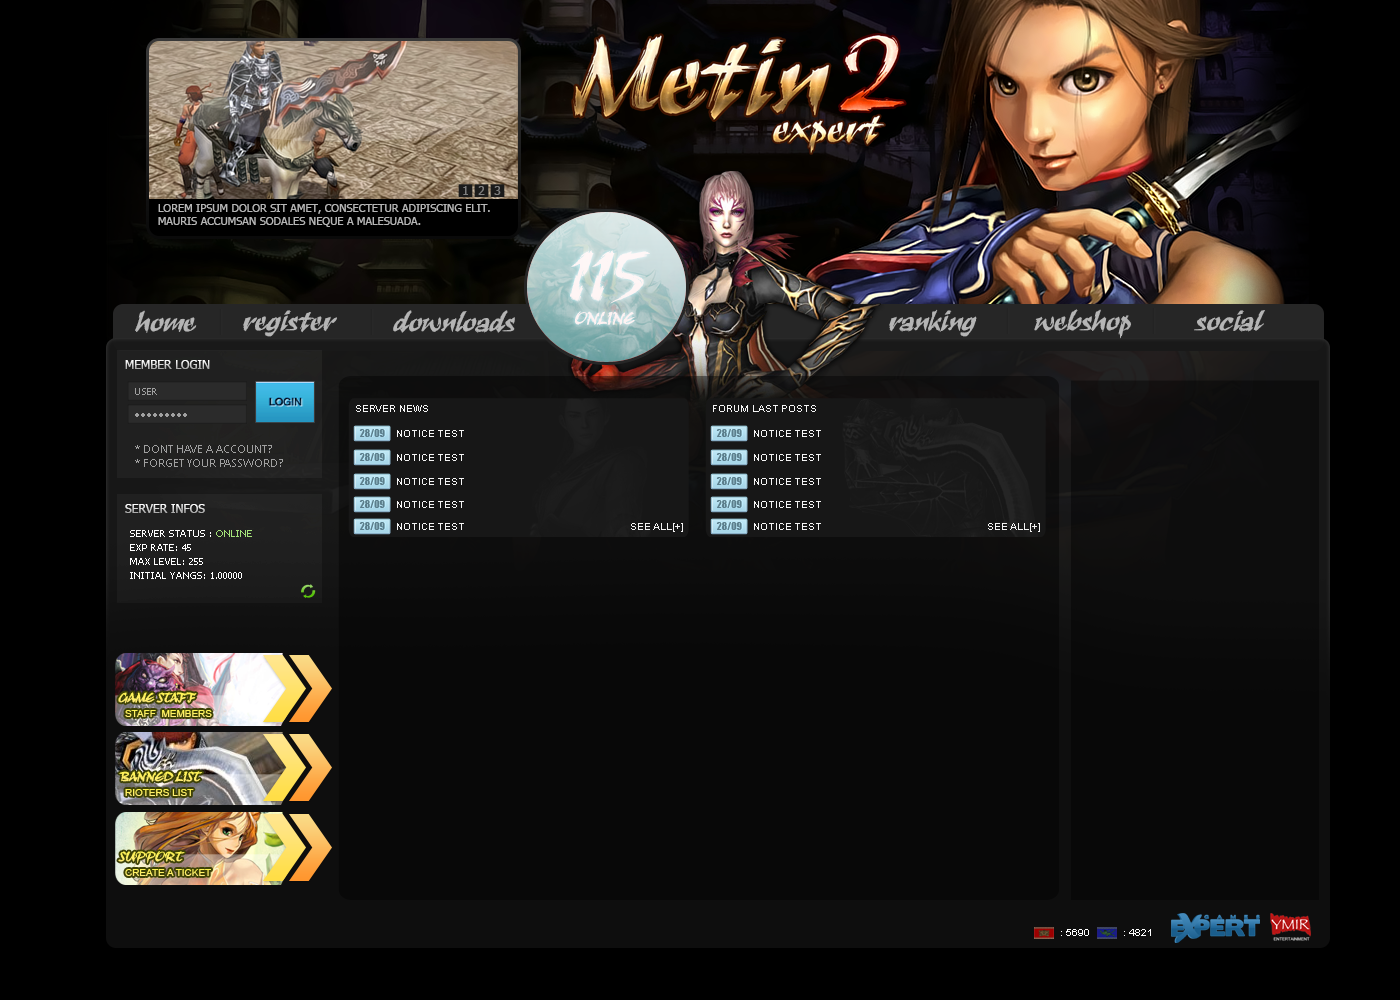This screenshot has height=1000, width=1400.
Task: Click the 'FORUM LAST POSTS' heading
Action: coord(764,409)
